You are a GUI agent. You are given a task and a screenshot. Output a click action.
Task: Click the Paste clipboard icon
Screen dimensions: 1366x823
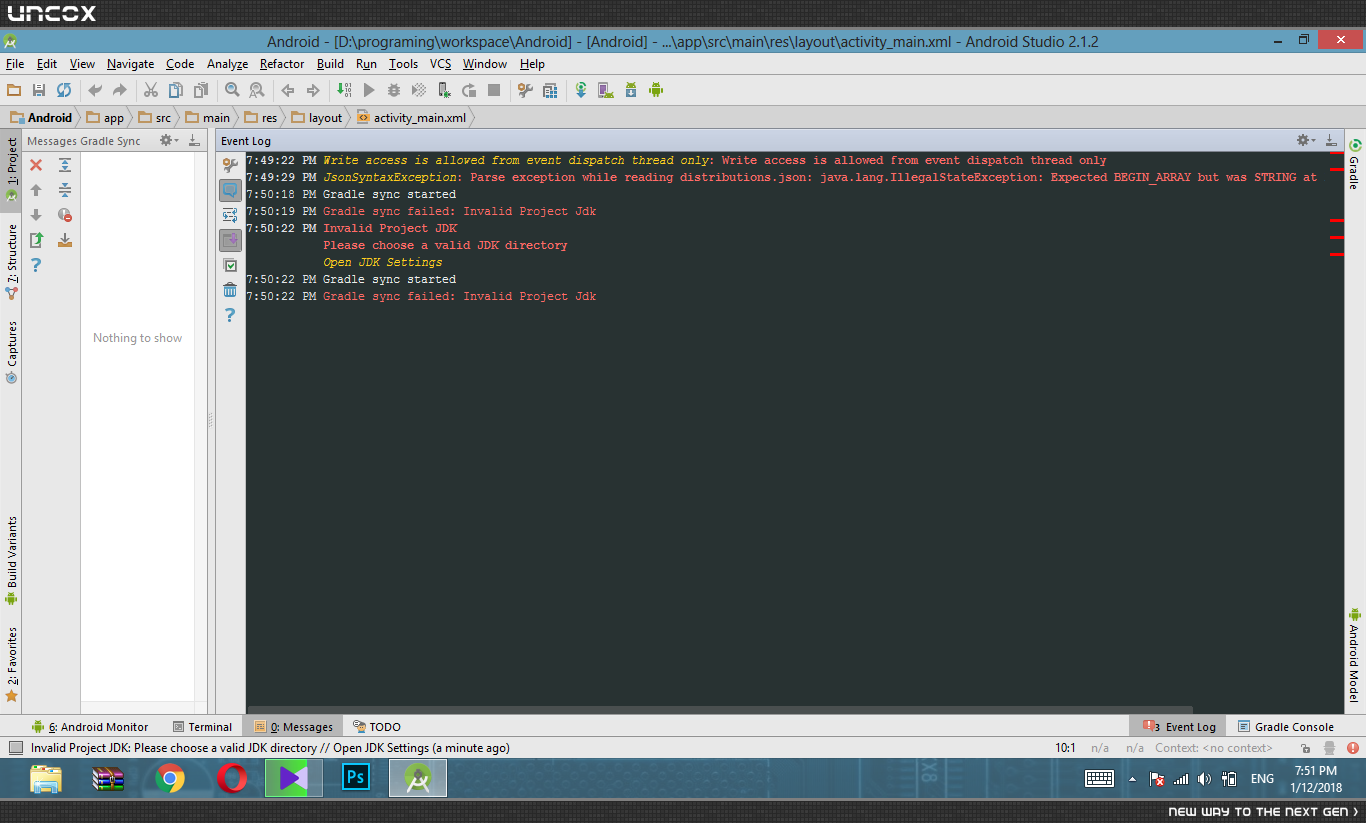pos(201,90)
